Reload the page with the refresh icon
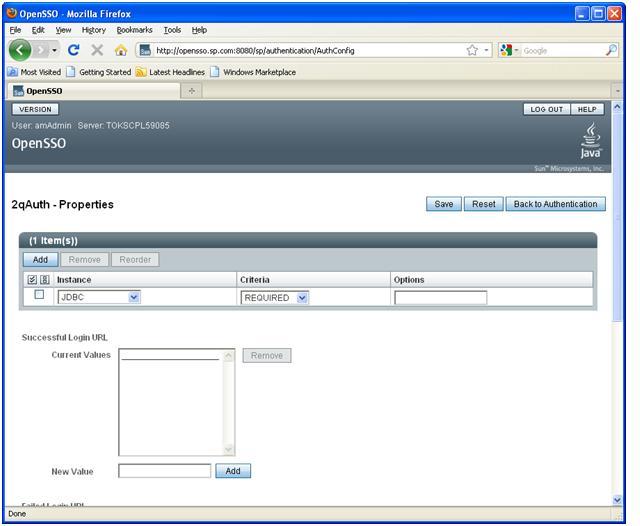 [x=73, y=50]
